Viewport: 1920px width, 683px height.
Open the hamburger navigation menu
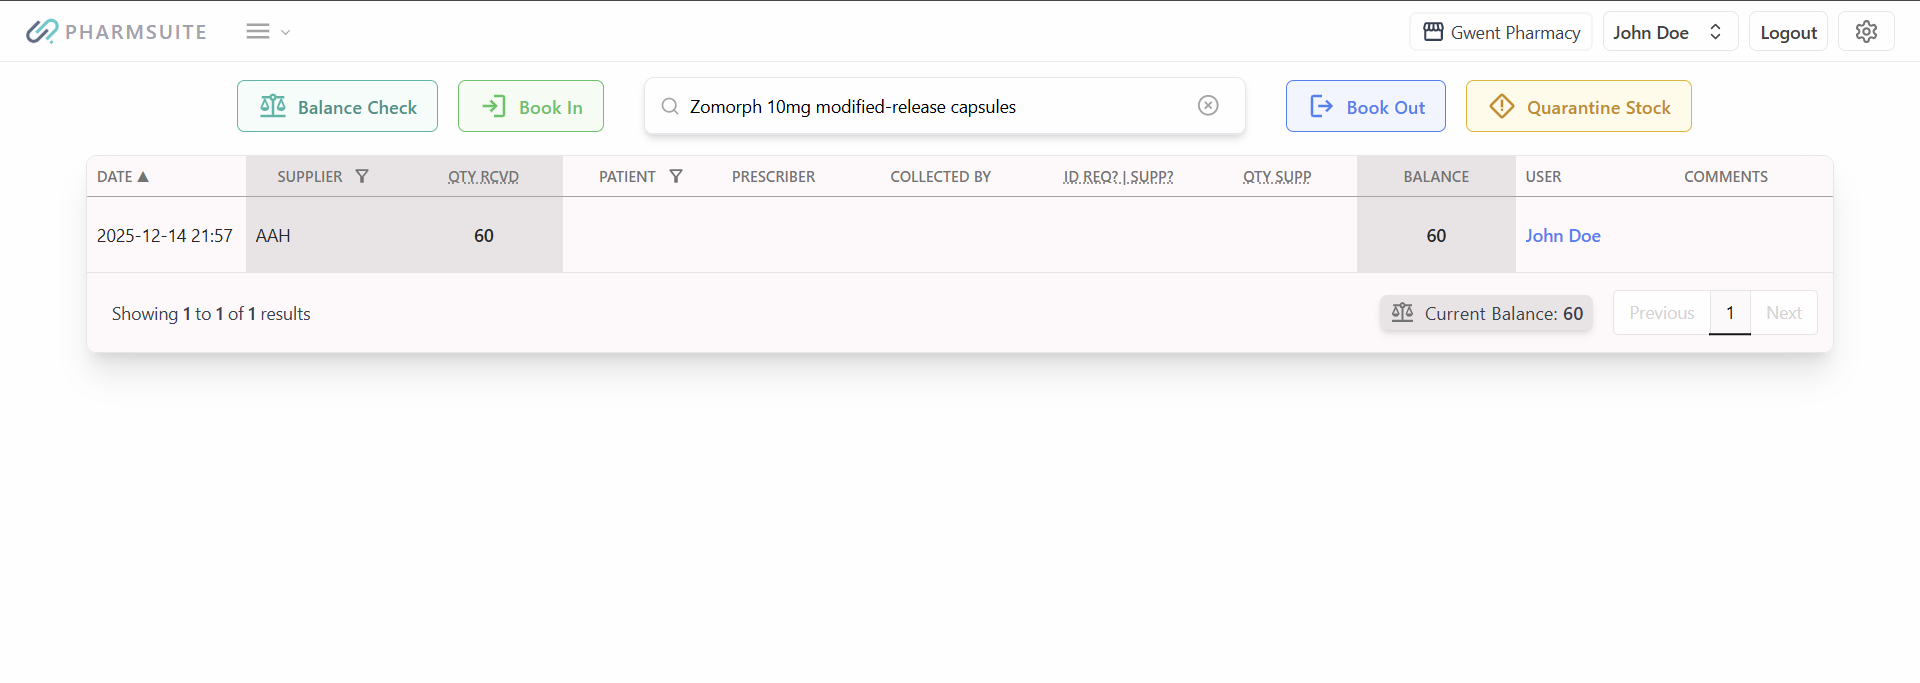click(258, 32)
